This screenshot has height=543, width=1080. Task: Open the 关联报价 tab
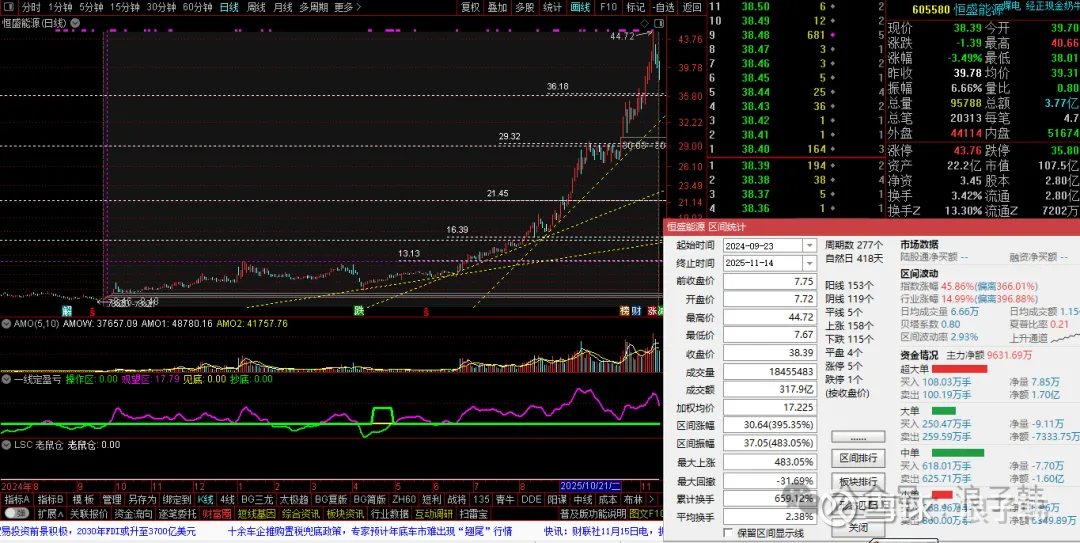point(89,513)
